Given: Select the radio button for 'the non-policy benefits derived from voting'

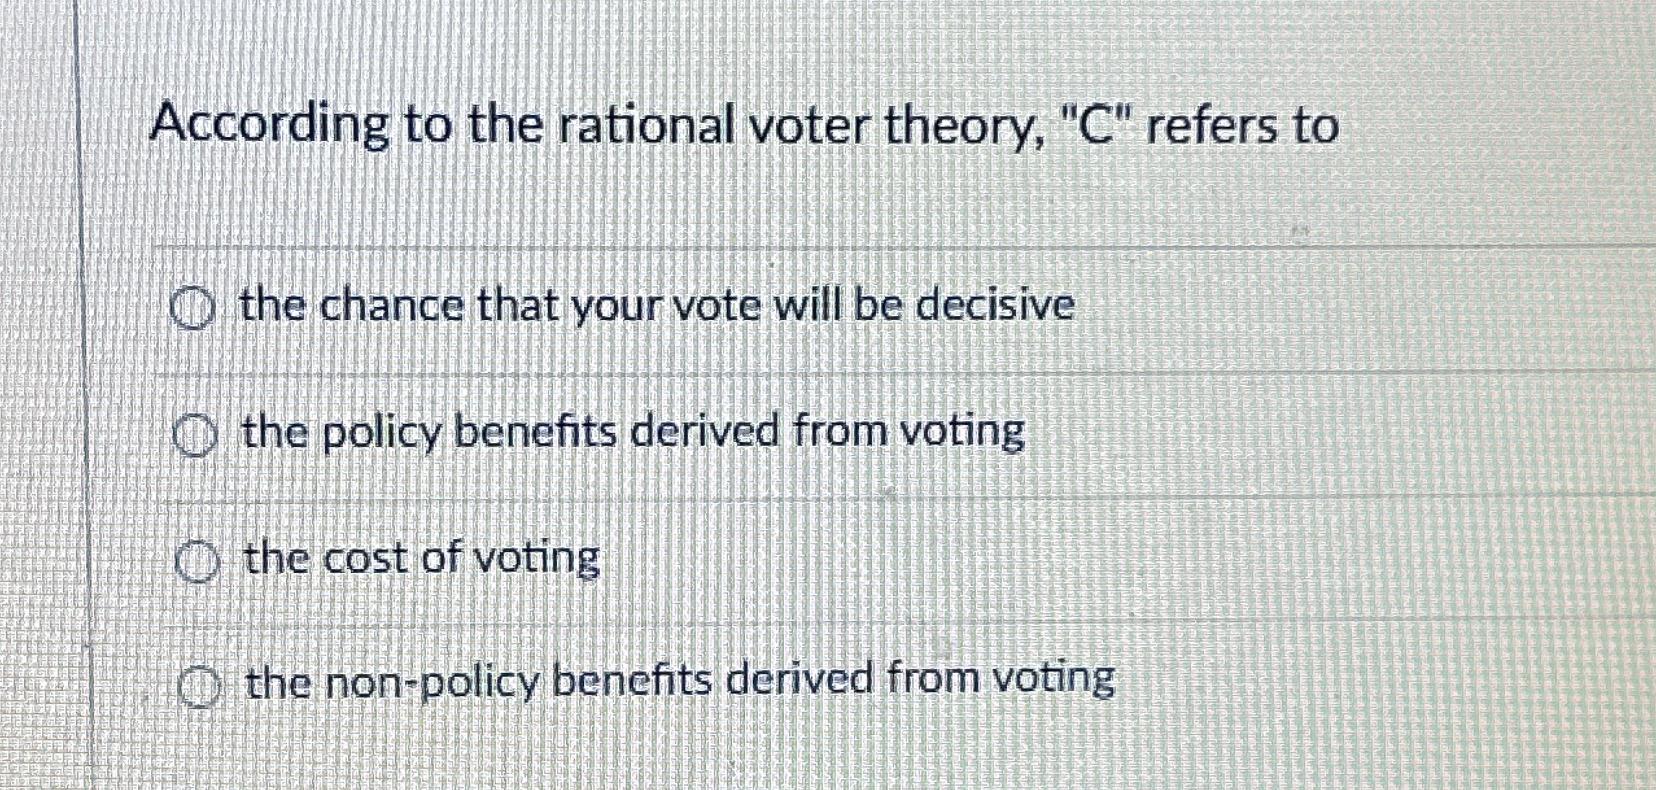Looking at the screenshot, I should click(198, 685).
